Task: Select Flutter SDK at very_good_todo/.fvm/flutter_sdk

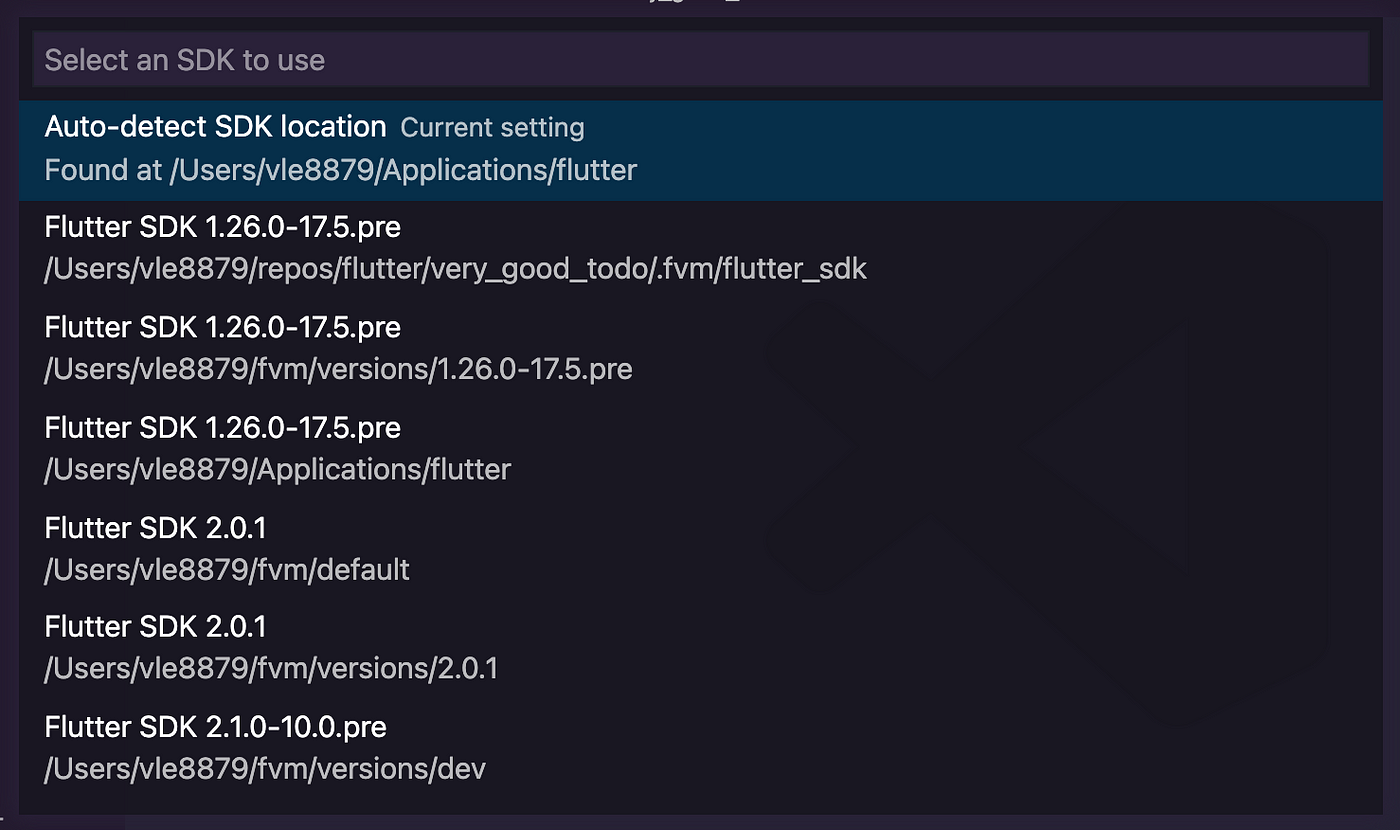Action: coord(700,250)
